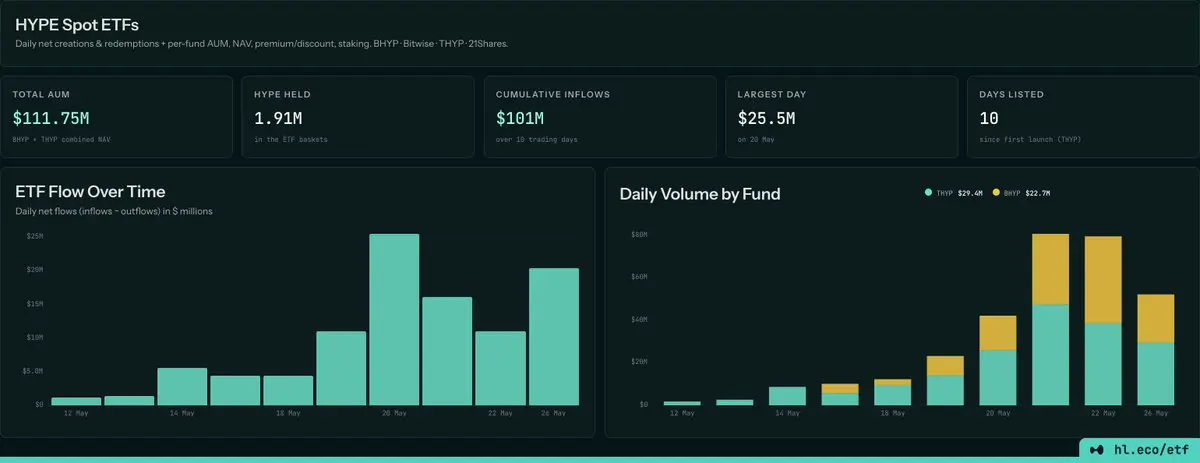
Task: Click the Largest Day value $25.5M
Action: point(767,118)
